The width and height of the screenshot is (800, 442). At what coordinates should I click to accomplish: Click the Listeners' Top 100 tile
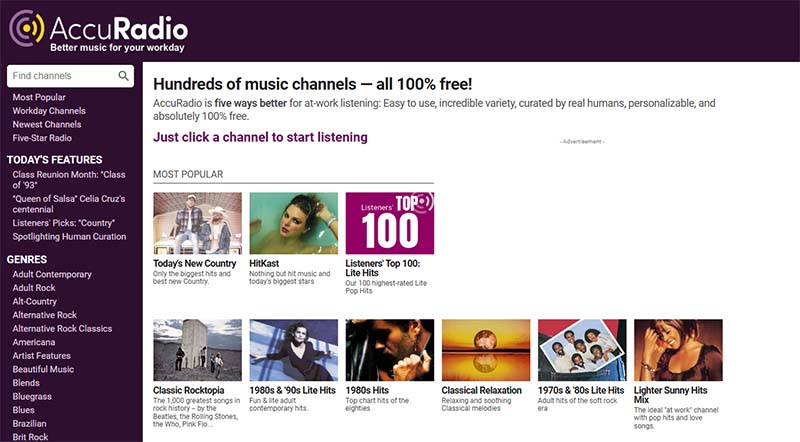click(x=389, y=223)
